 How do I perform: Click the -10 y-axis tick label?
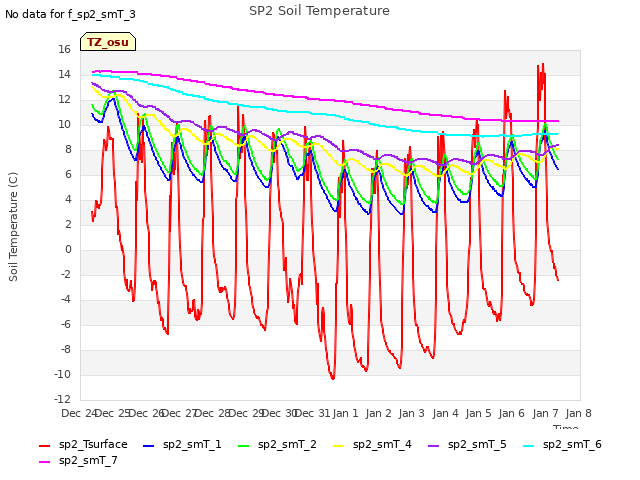tap(62, 374)
